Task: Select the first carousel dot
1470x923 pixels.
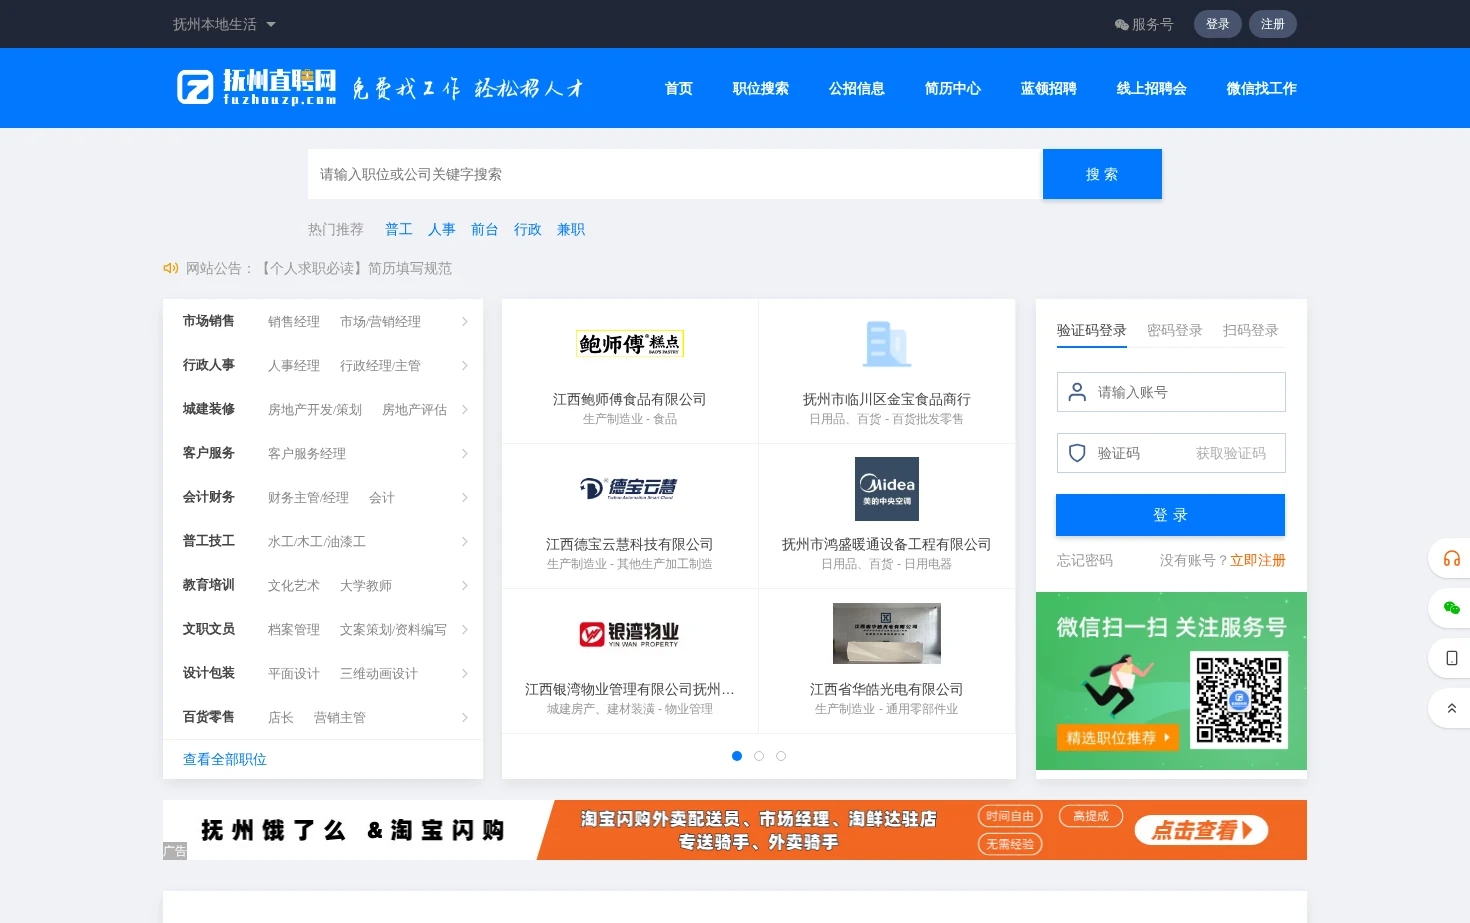Action: (x=737, y=756)
